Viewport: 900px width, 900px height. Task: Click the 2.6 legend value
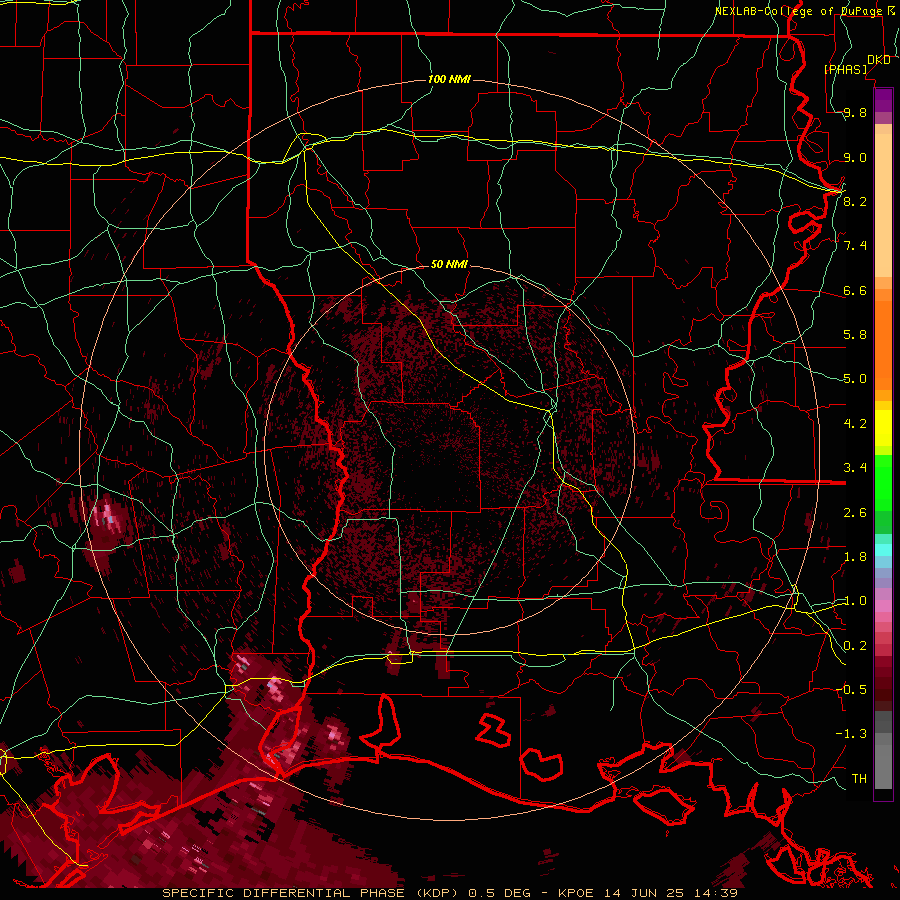point(855,513)
